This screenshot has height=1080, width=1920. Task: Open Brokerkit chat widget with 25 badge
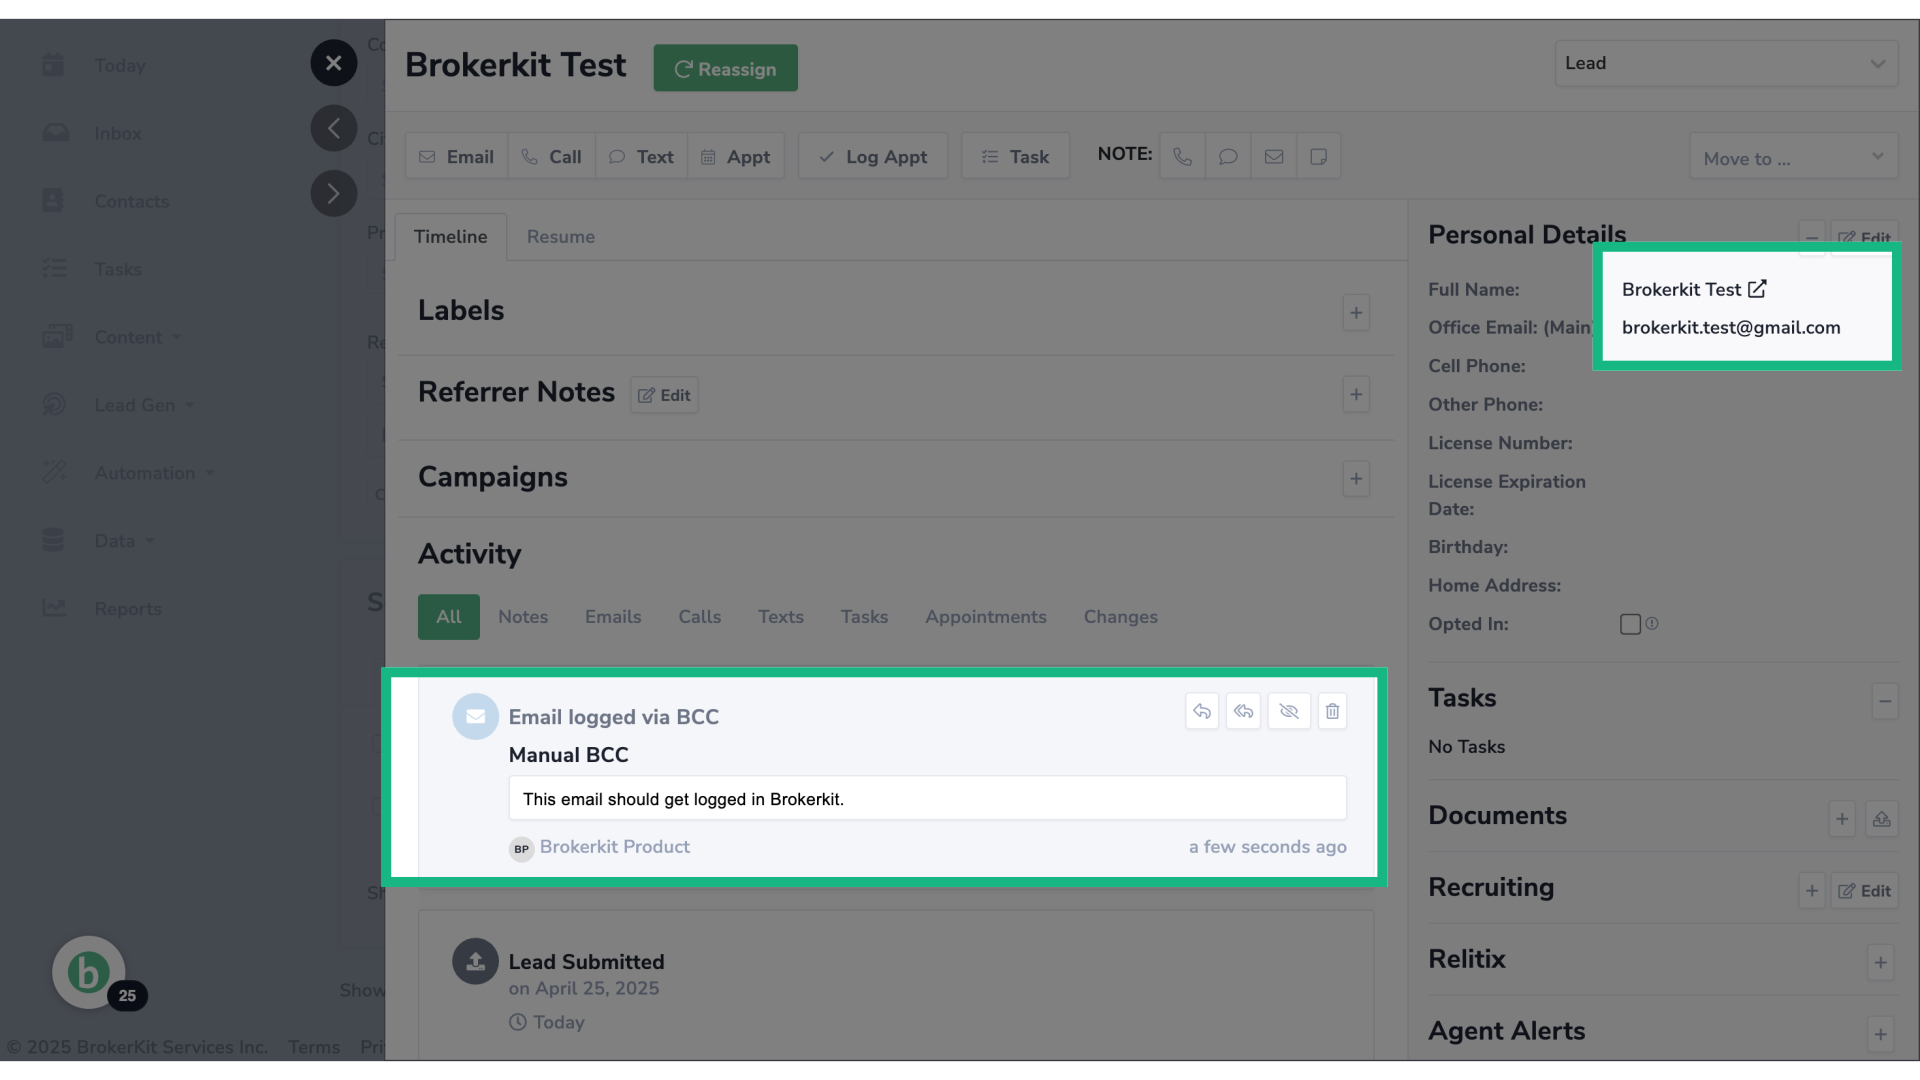pyautogui.click(x=89, y=972)
